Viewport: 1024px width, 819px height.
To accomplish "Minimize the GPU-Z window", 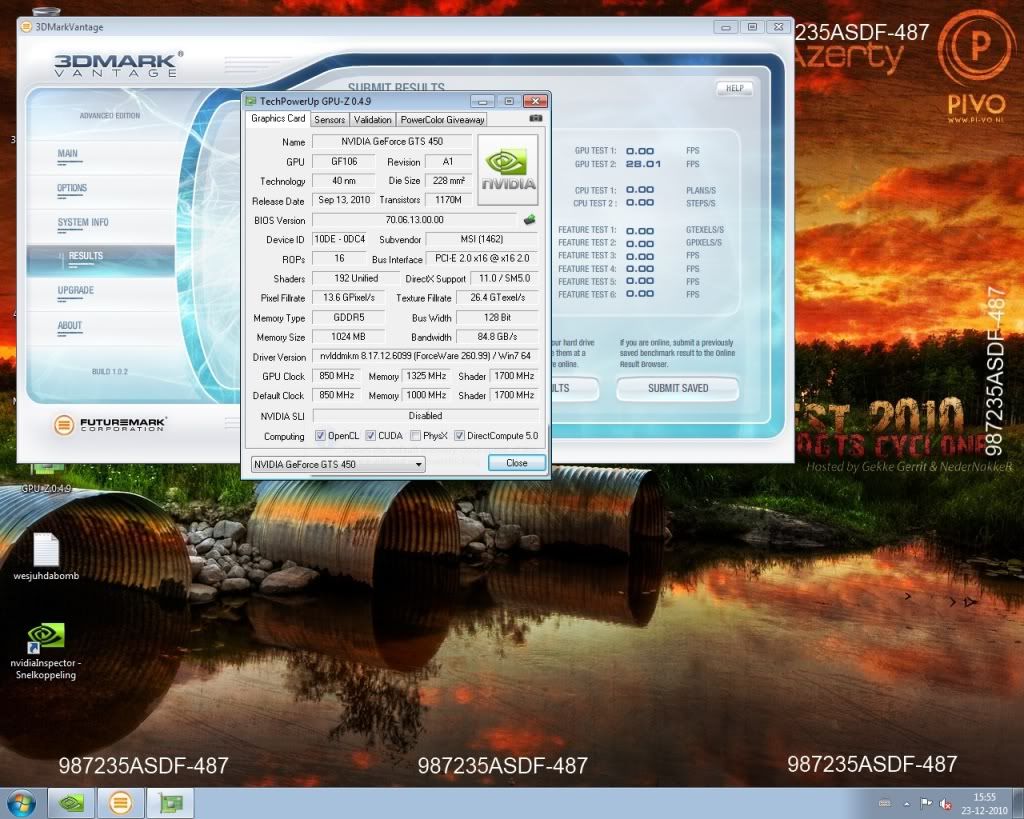I will [483, 101].
